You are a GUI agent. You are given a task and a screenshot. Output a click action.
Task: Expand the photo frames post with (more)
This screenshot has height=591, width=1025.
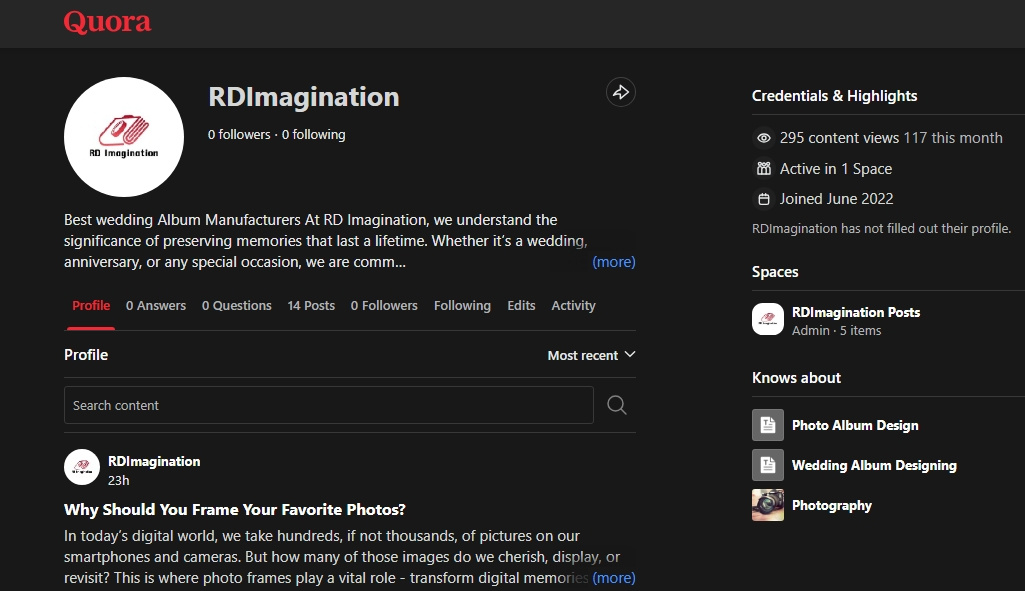pos(613,578)
